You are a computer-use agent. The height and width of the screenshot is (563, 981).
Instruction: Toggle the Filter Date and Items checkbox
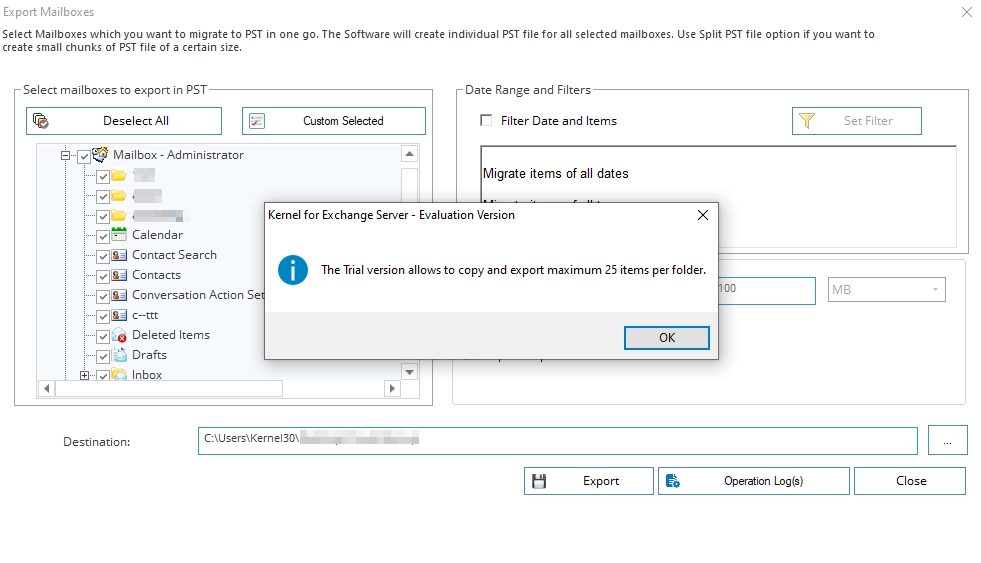[486, 120]
